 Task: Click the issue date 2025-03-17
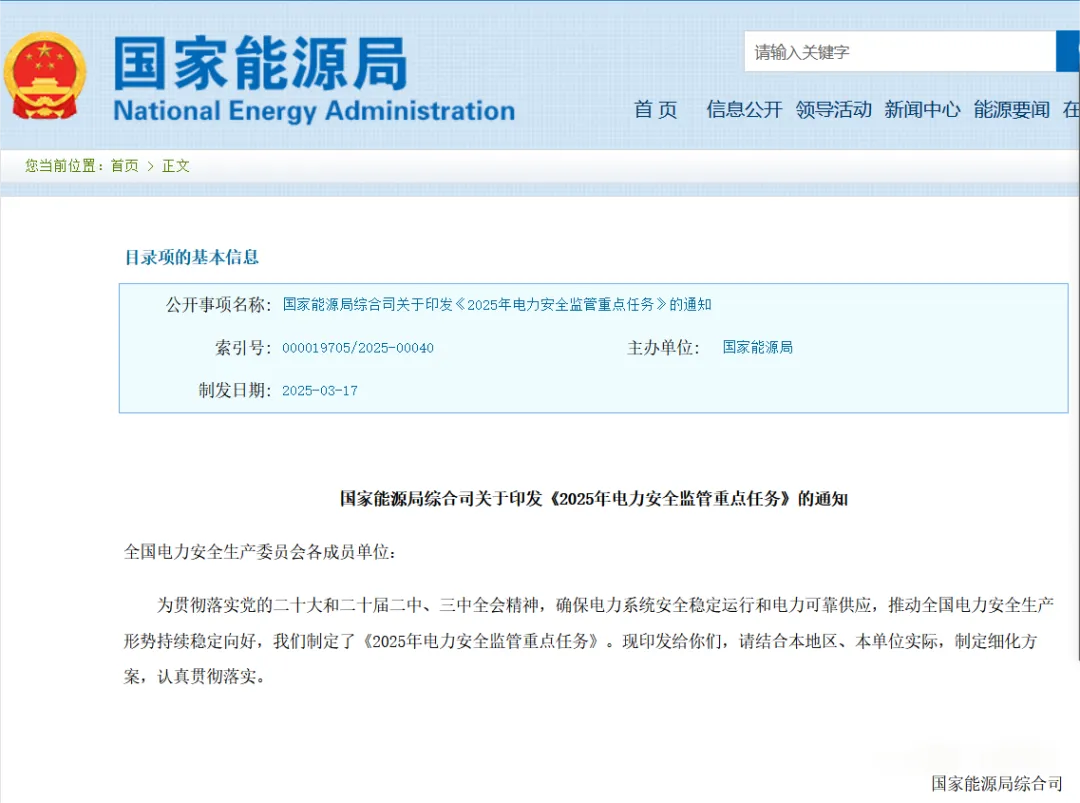tap(320, 391)
